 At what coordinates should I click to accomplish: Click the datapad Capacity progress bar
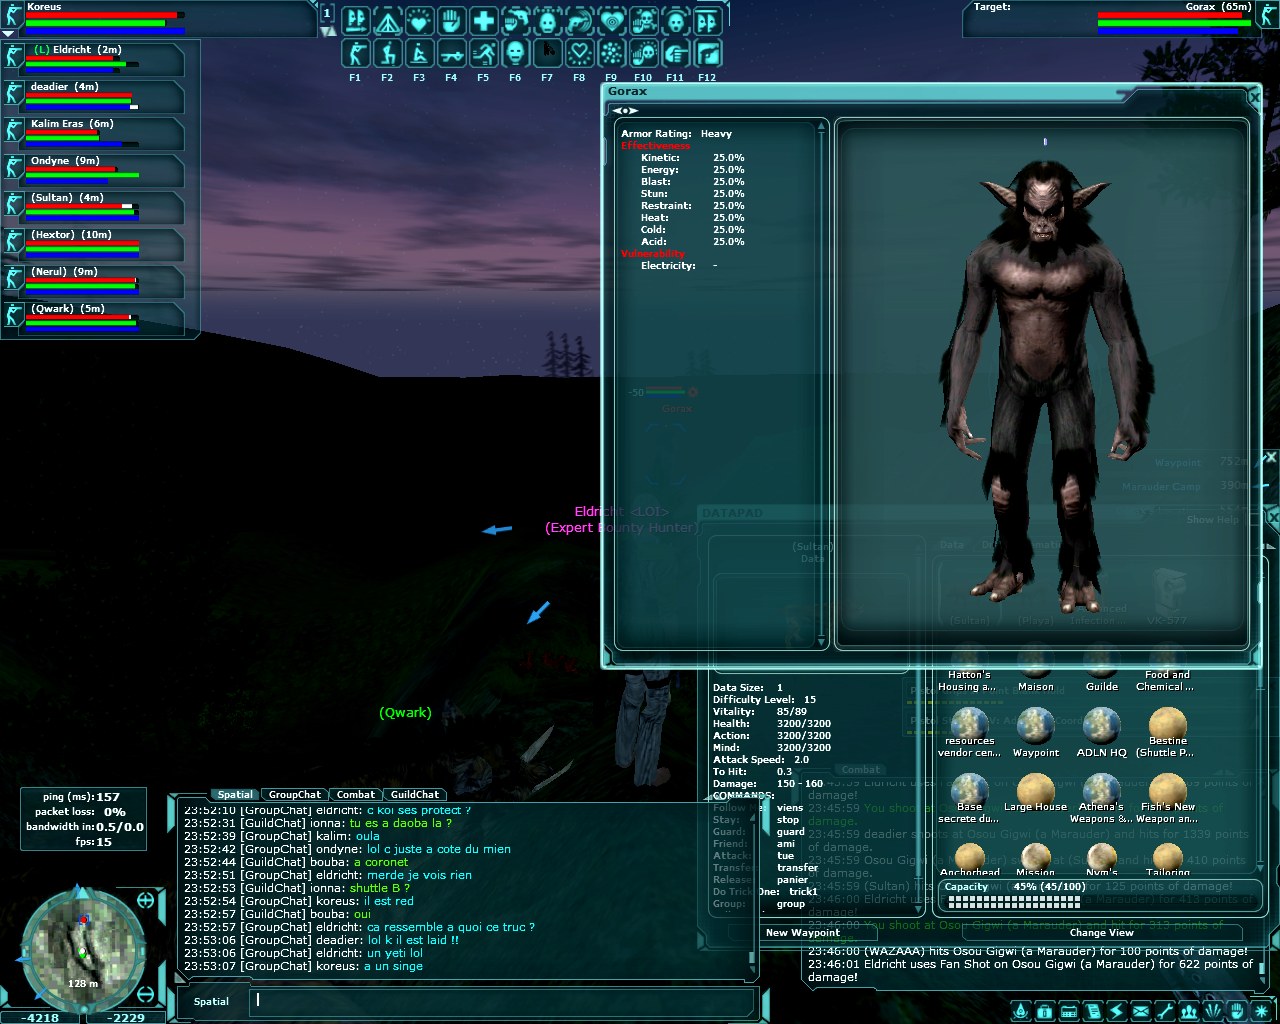tap(1099, 894)
